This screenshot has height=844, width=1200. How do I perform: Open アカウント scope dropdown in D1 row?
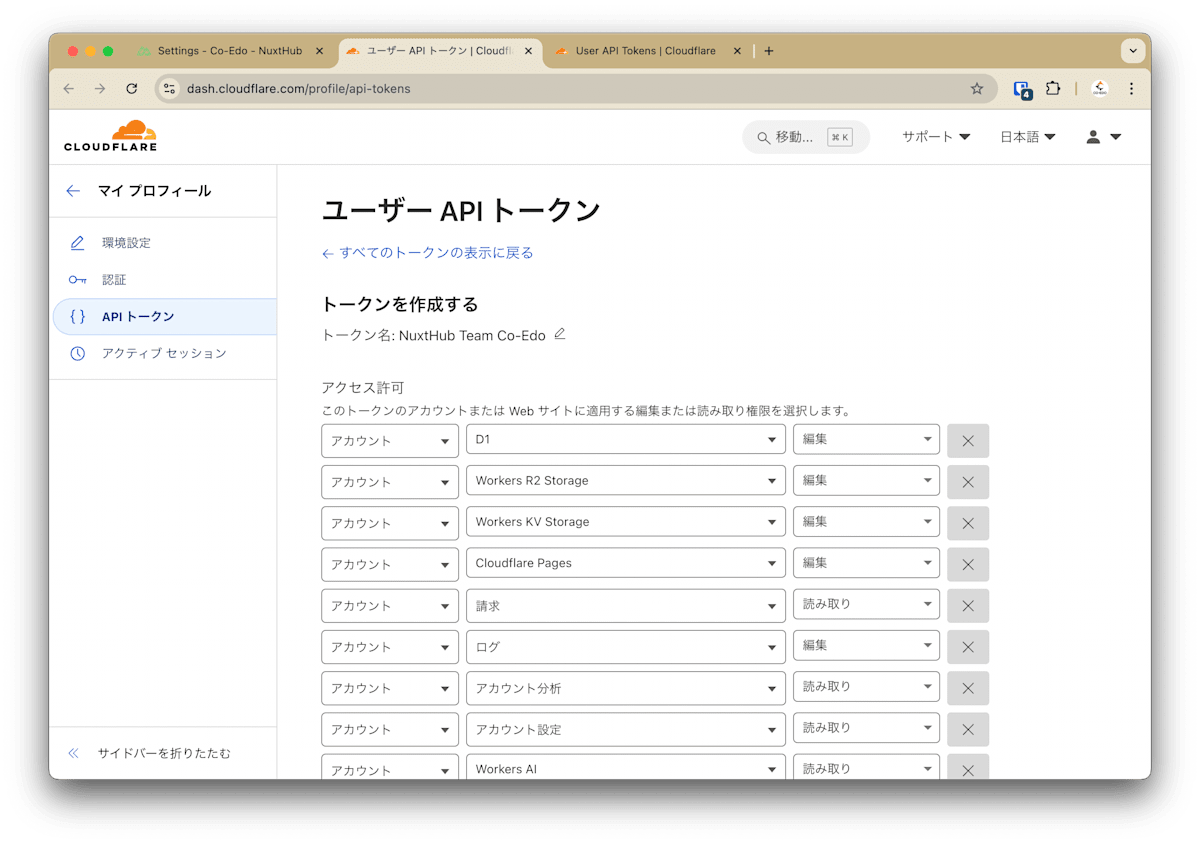(x=390, y=440)
